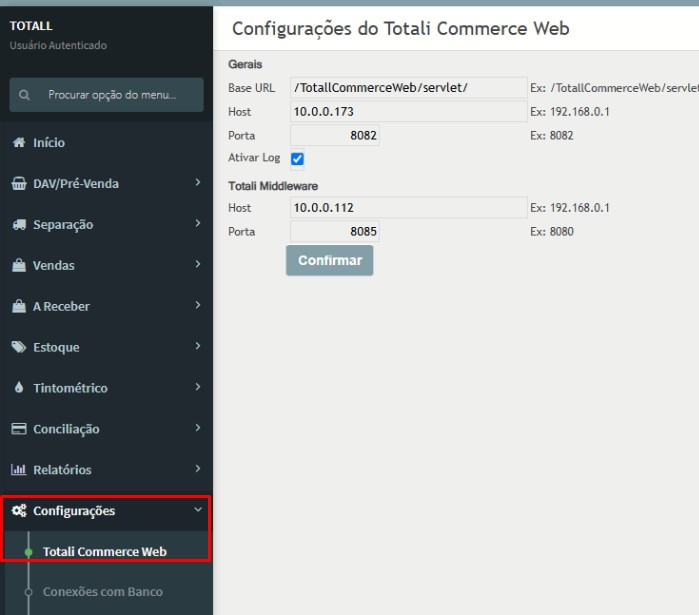Click the Usuário Autenticado text

coord(58,45)
